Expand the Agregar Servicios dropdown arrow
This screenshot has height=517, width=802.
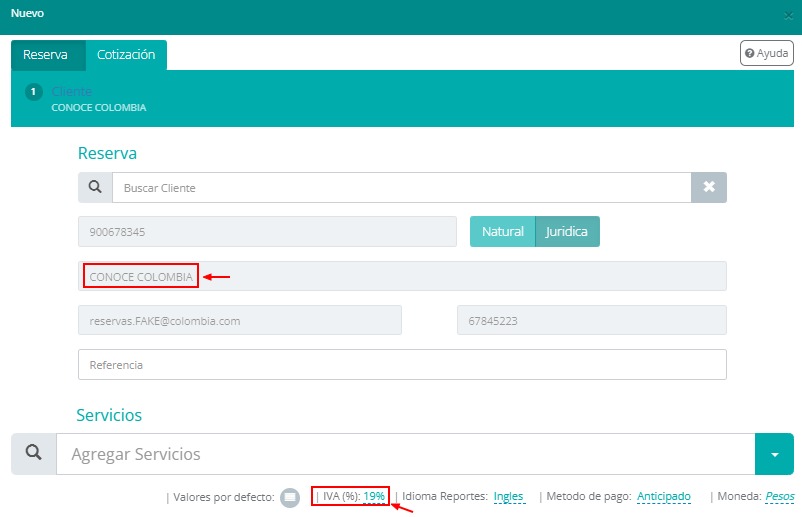point(774,454)
